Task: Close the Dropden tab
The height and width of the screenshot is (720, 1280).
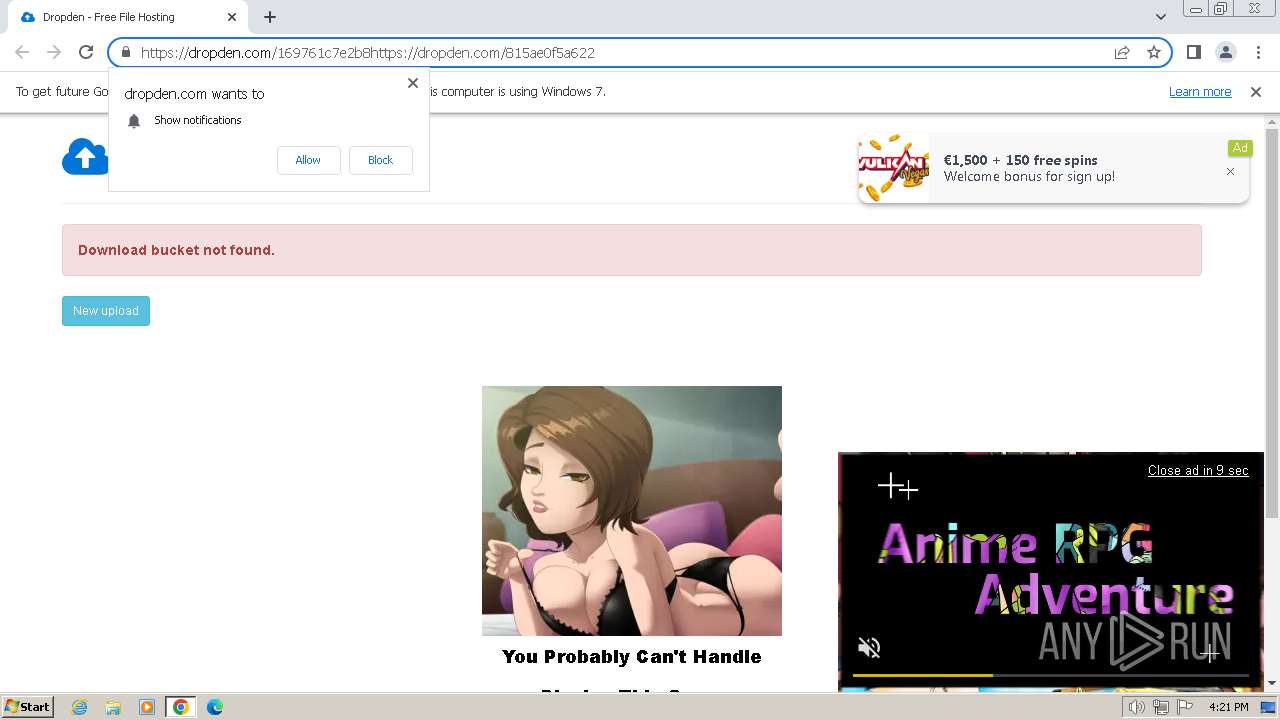Action: coord(232,17)
